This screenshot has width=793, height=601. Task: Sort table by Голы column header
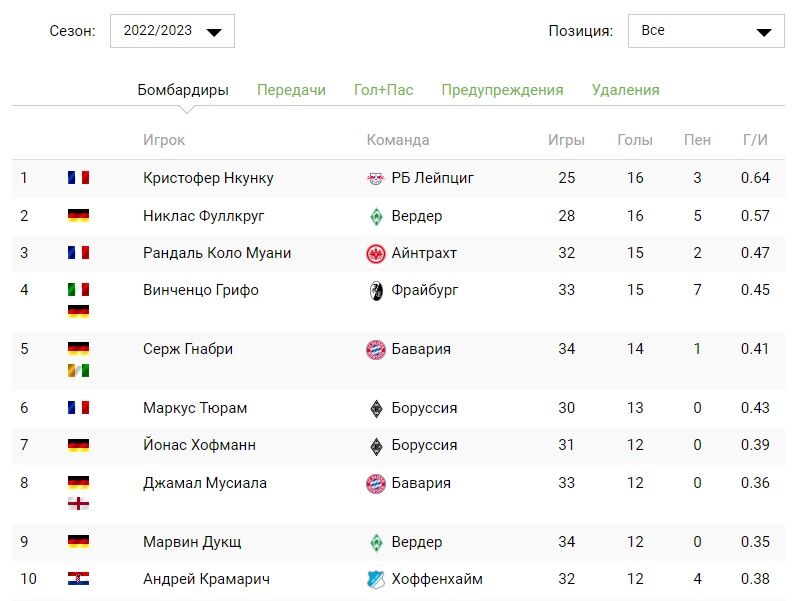(x=635, y=140)
